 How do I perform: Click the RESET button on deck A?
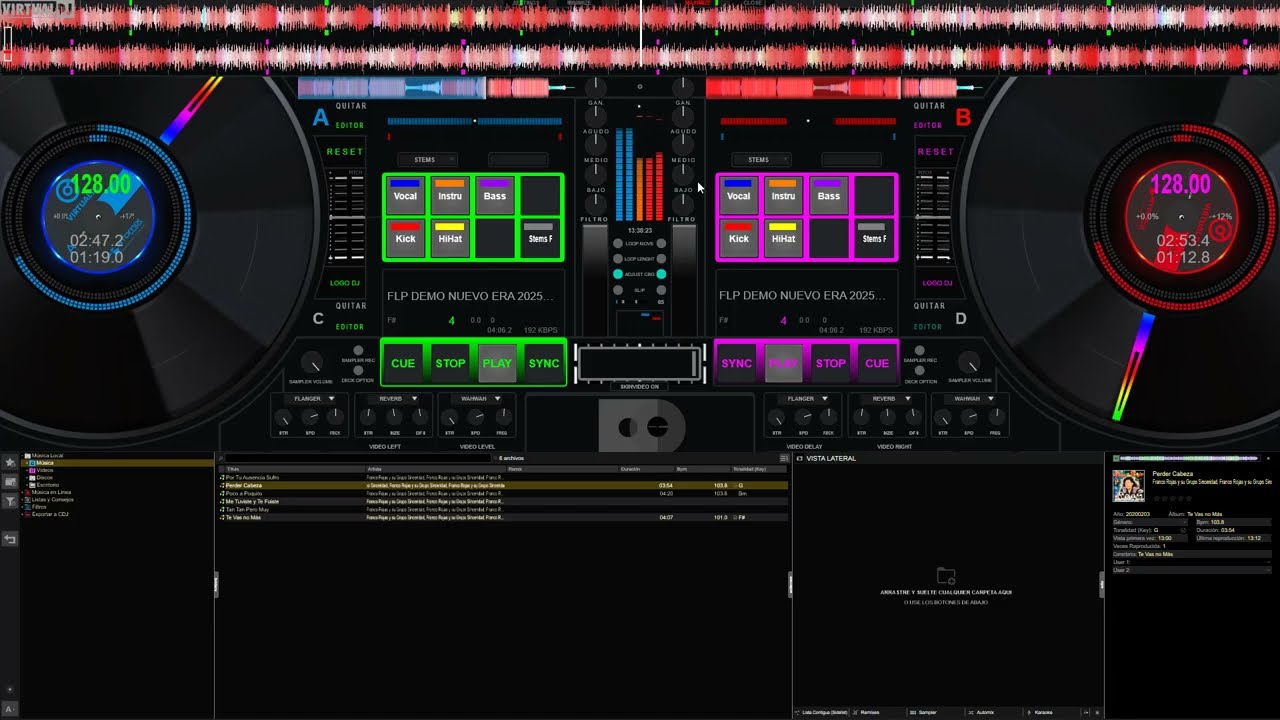345,152
